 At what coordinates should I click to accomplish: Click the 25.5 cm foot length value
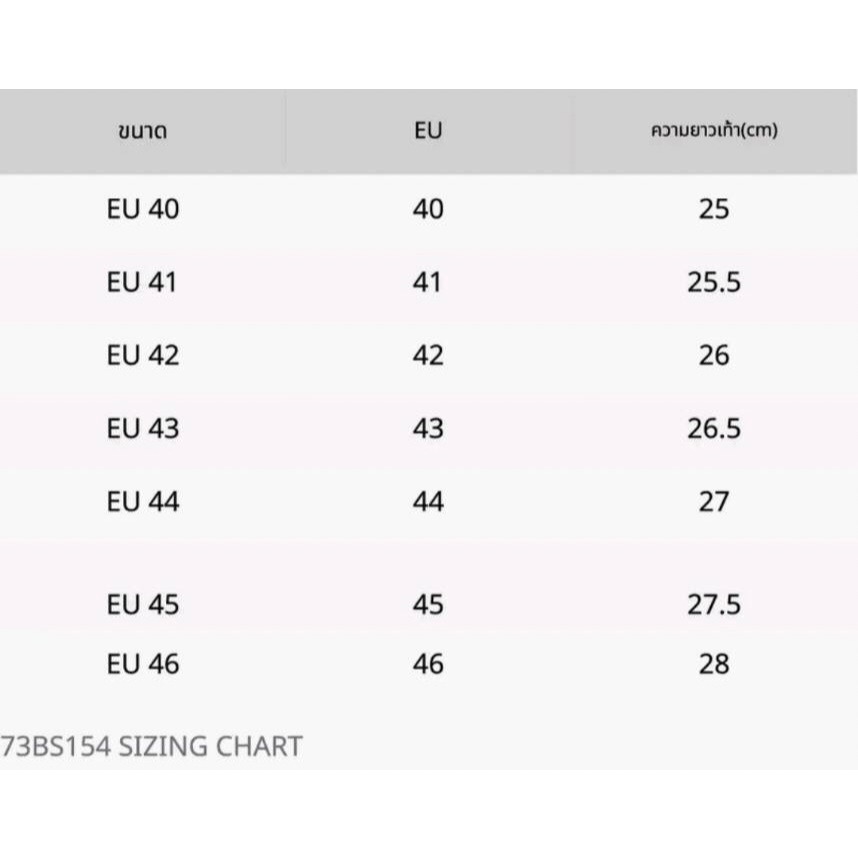714,283
